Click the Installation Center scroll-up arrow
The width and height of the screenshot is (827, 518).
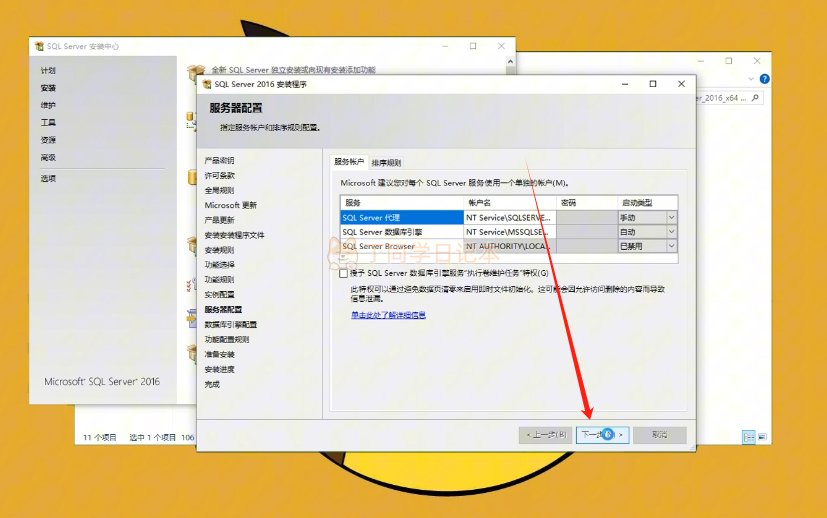510,62
